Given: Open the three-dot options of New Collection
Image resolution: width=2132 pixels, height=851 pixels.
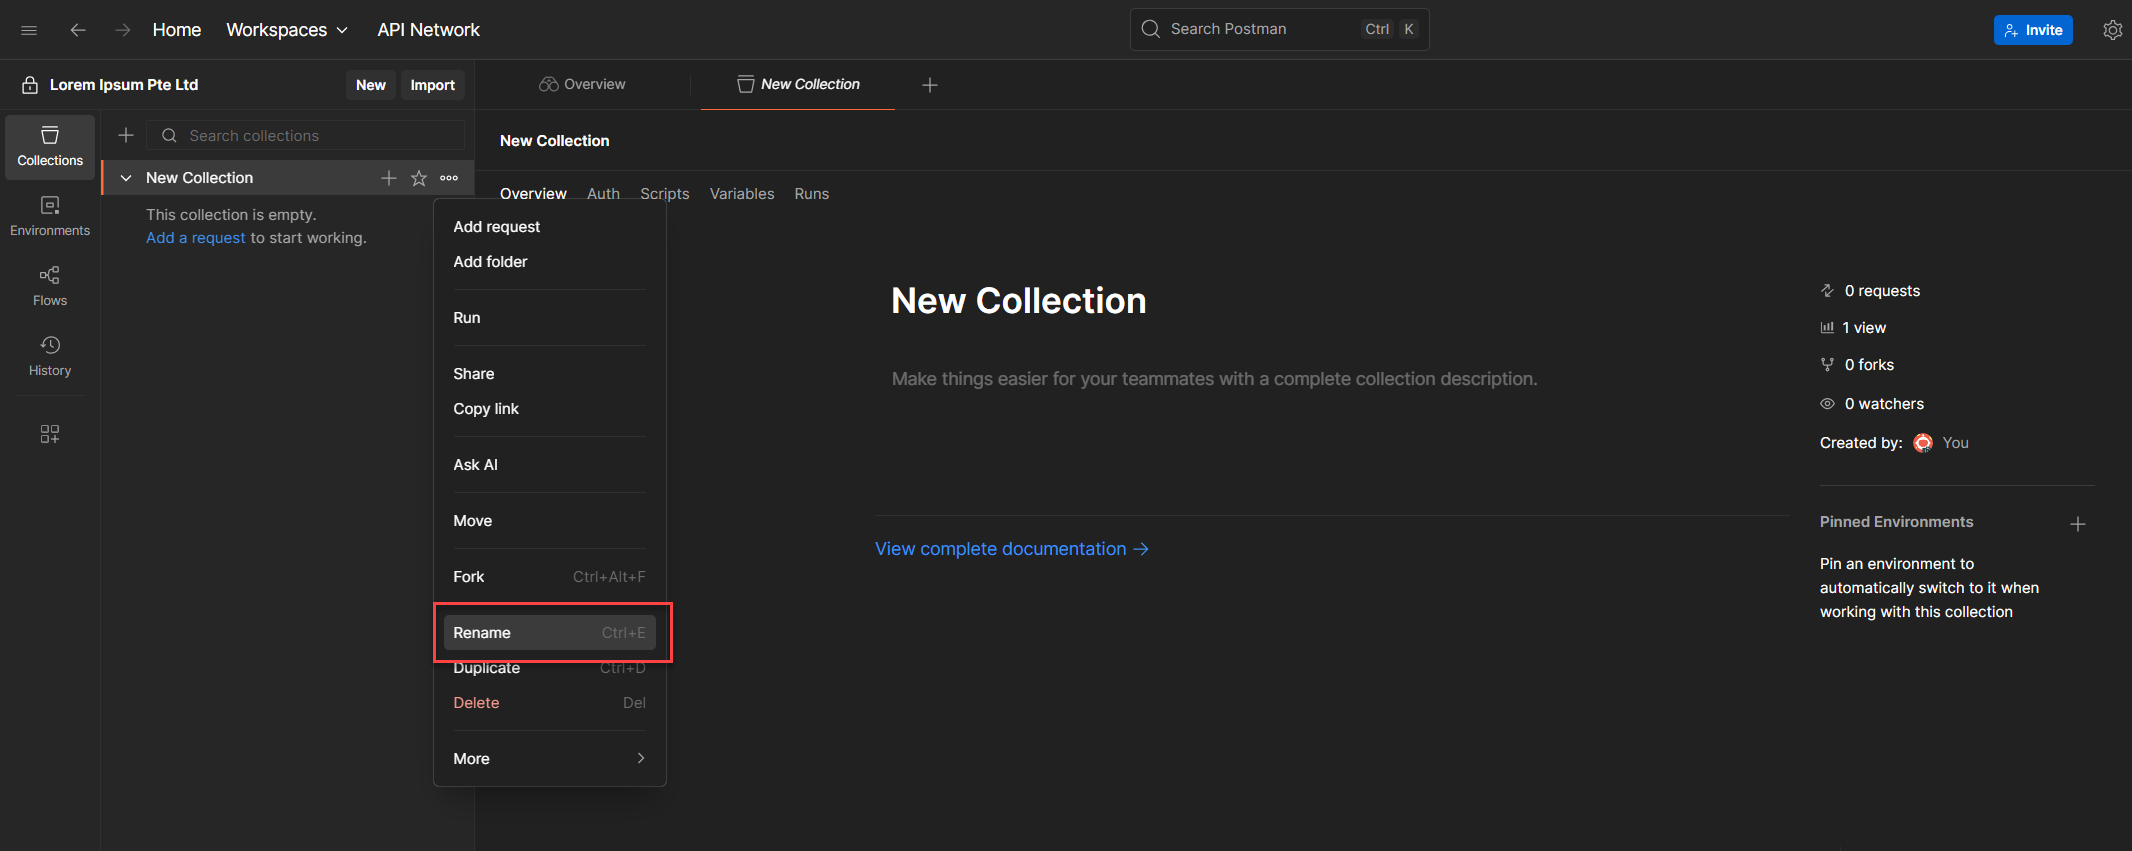Looking at the screenshot, I should click(449, 178).
